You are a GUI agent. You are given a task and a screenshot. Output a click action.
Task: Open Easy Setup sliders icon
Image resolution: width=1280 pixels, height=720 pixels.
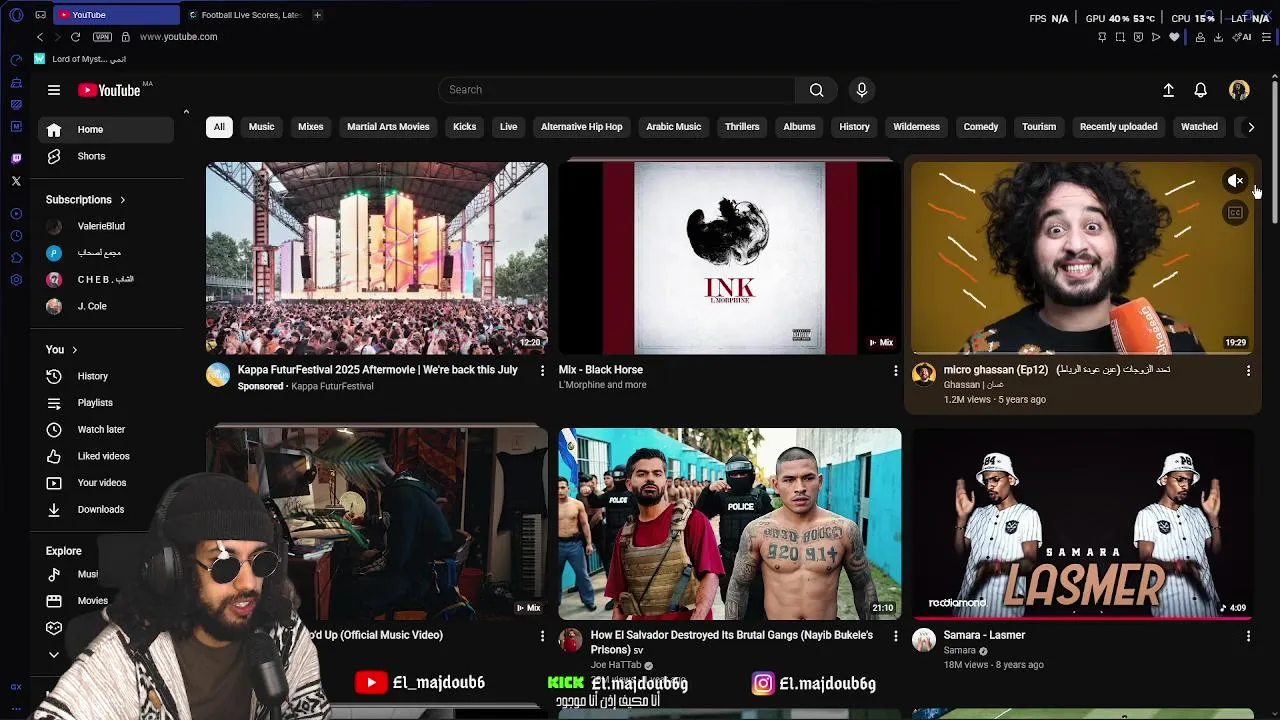(1266, 37)
